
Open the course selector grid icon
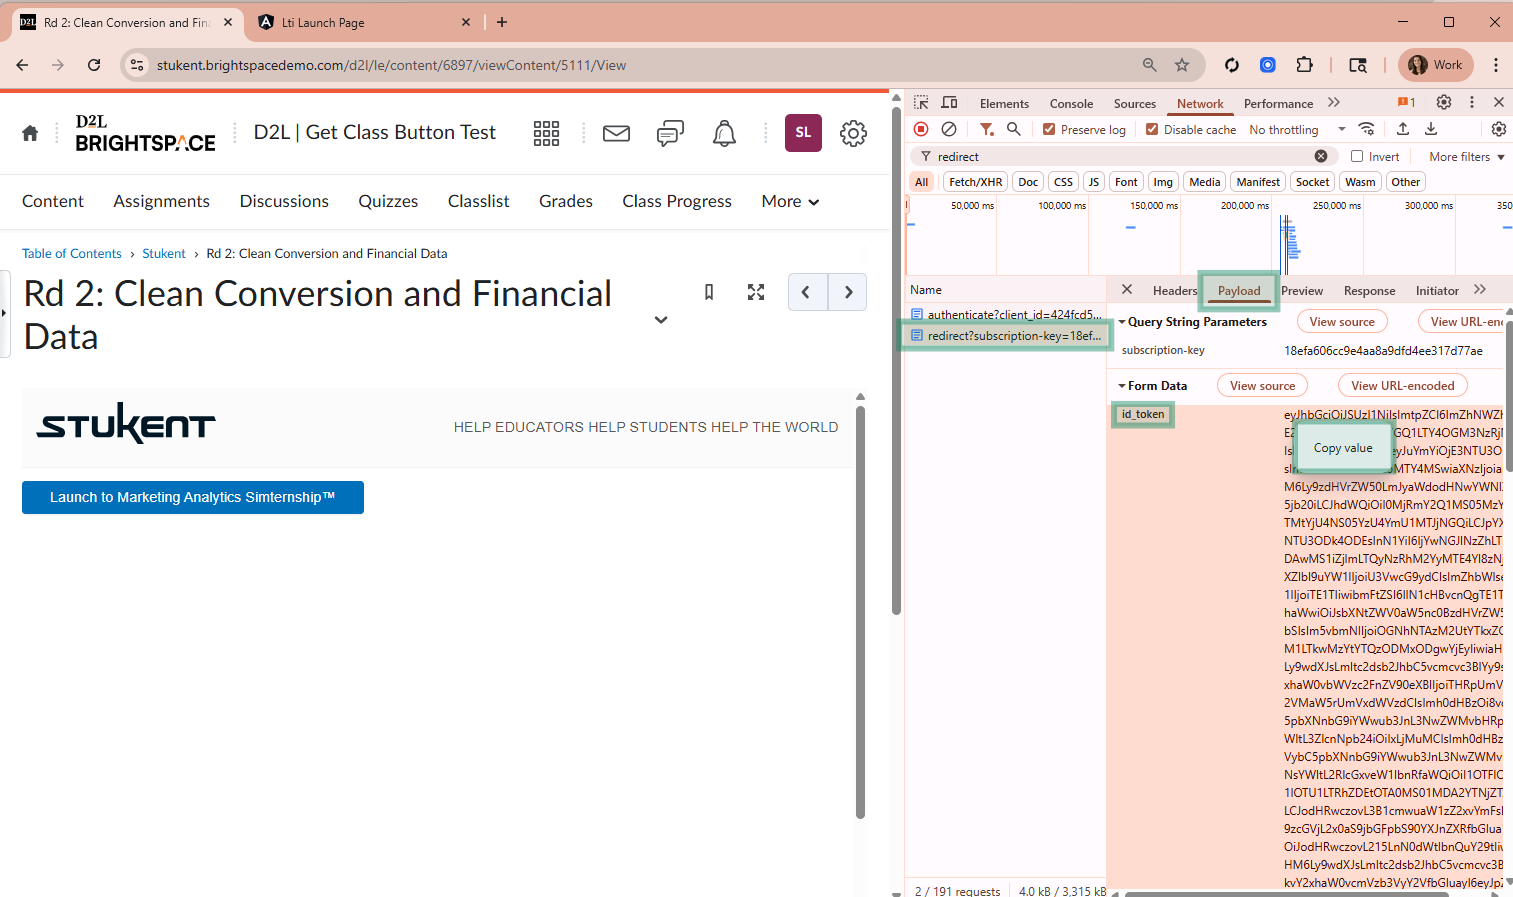pyautogui.click(x=546, y=133)
